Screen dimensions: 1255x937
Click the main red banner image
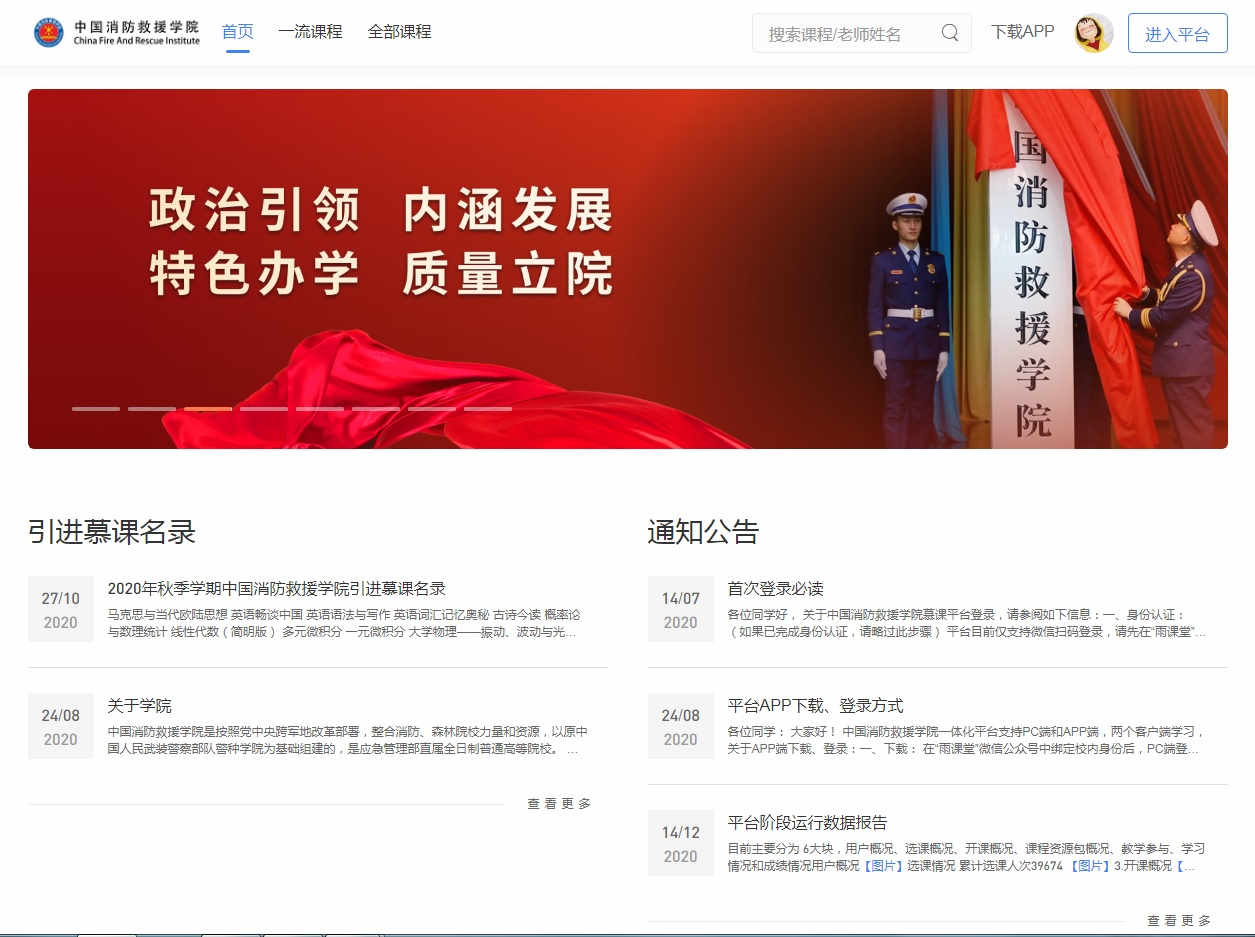(x=628, y=269)
